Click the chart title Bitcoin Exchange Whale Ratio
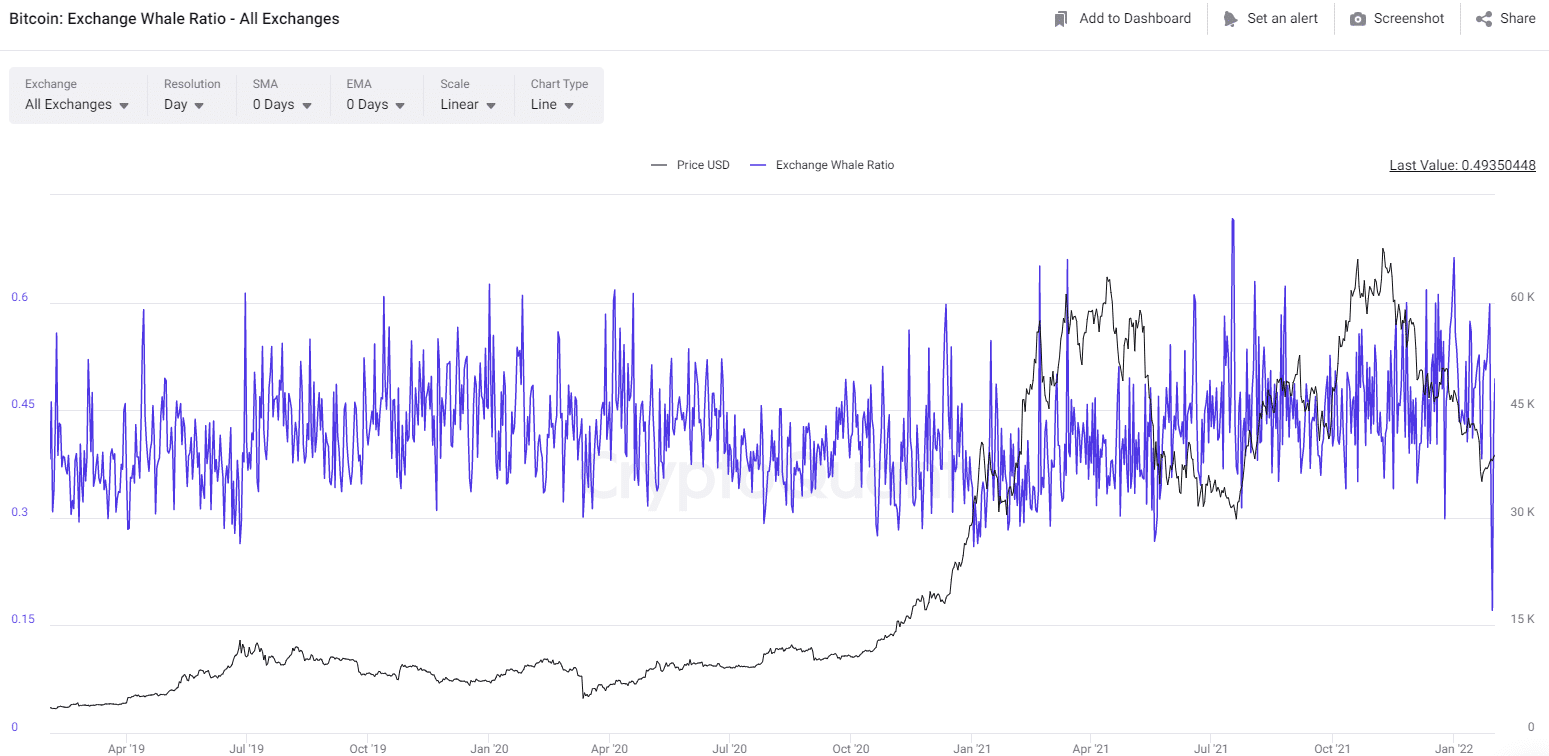Screen dimensions: 1549x756 pyautogui.click(x=174, y=19)
